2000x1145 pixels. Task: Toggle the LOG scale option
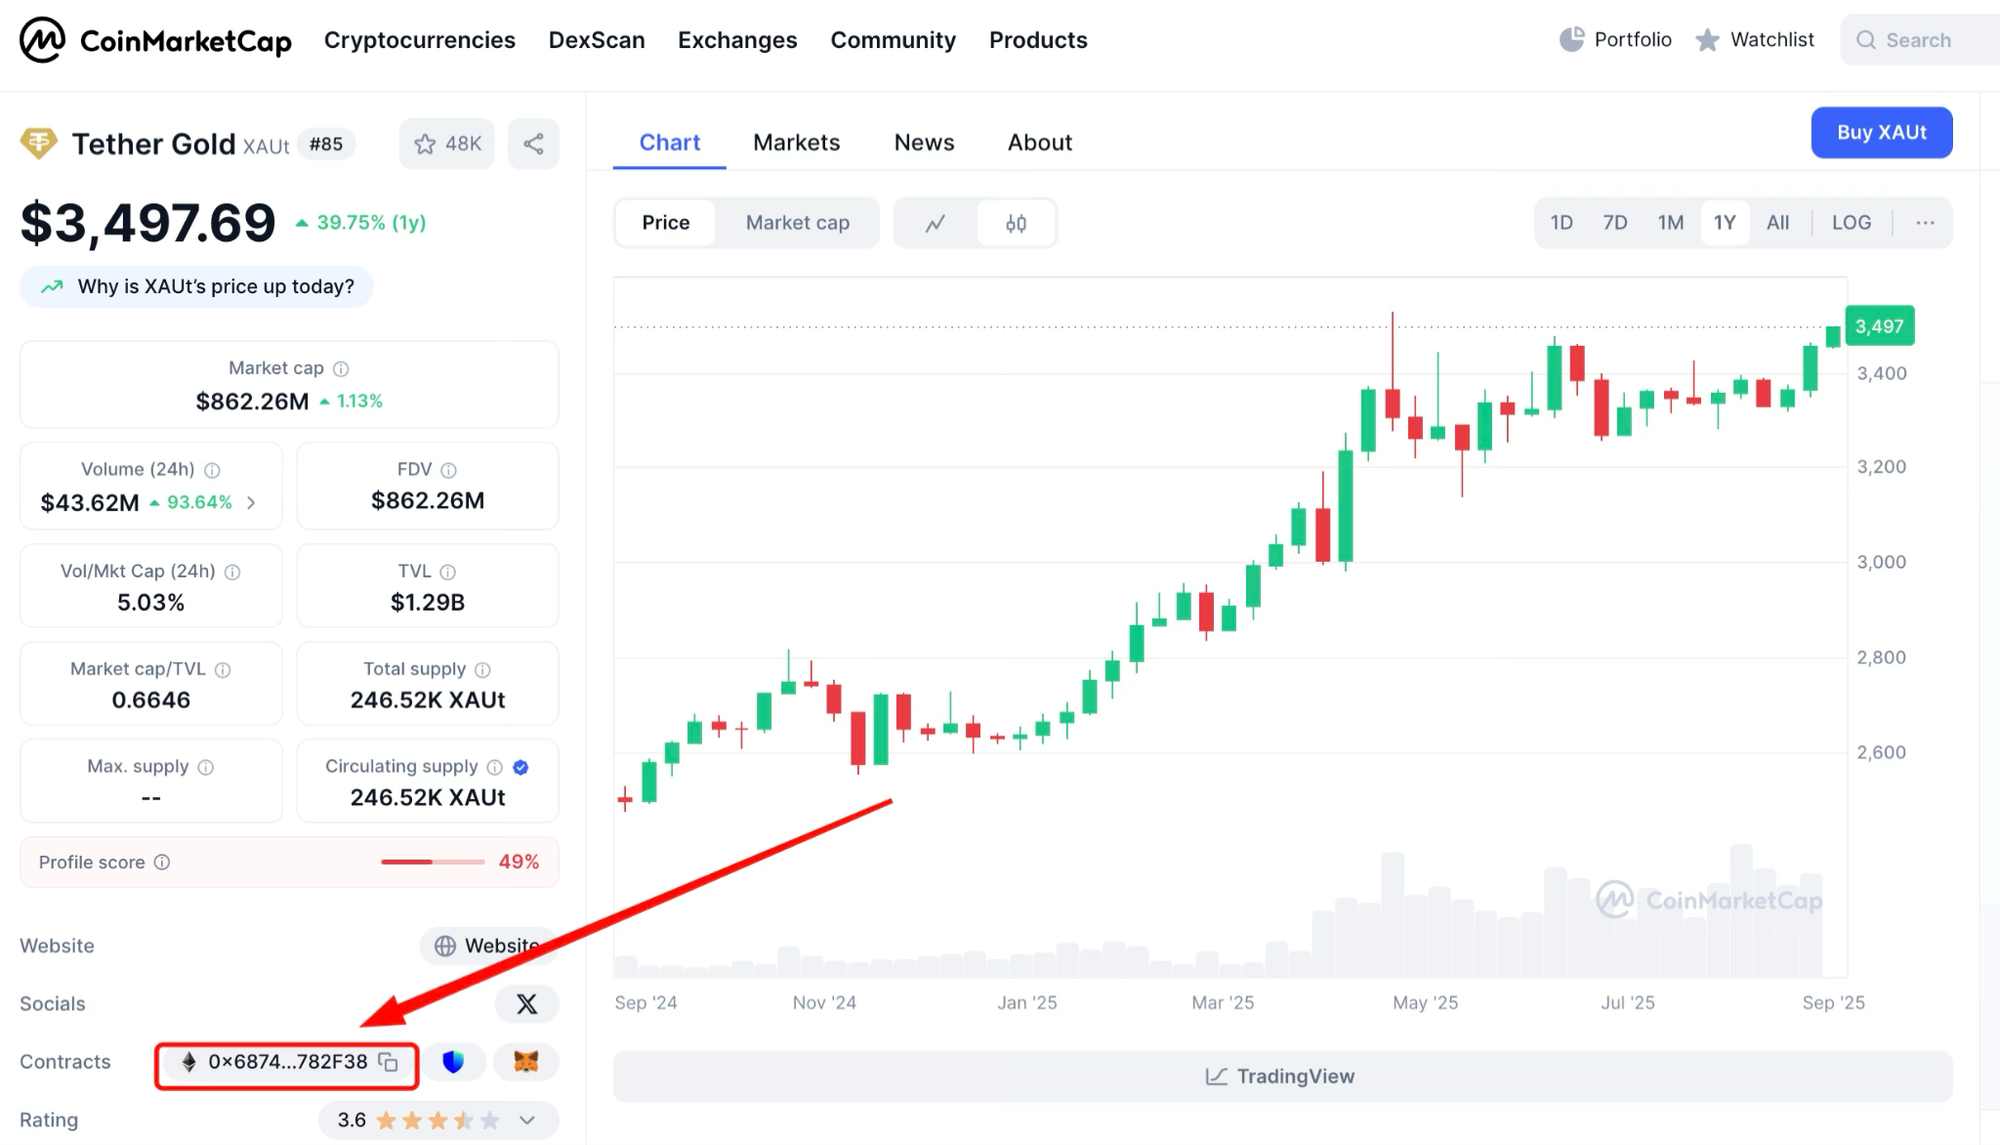1851,223
